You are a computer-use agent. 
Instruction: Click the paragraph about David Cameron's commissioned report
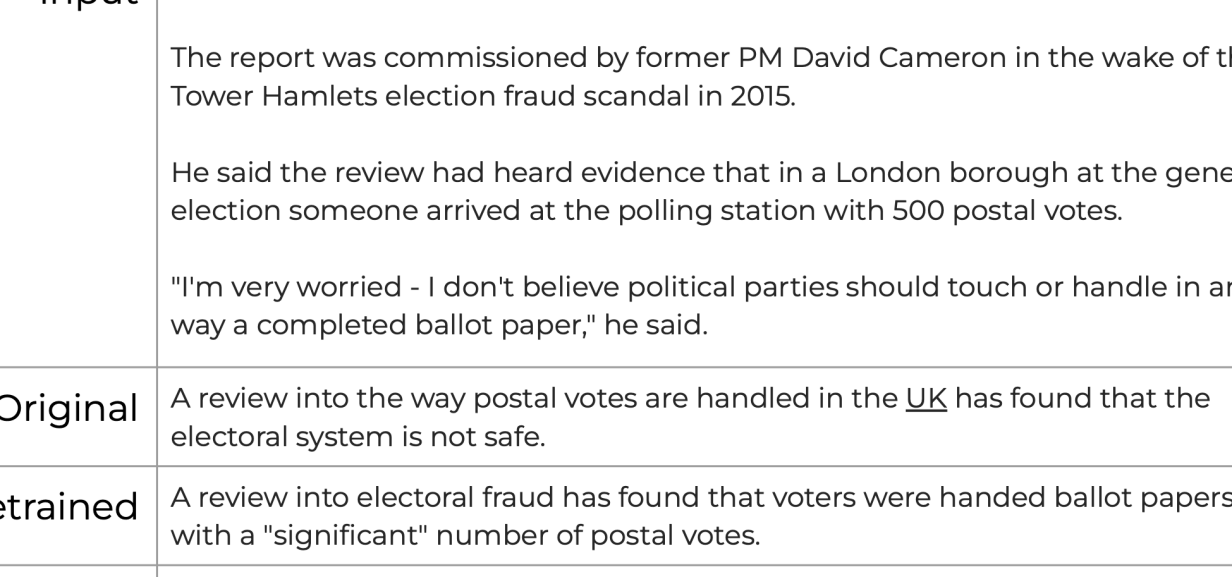pyautogui.click(x=702, y=76)
